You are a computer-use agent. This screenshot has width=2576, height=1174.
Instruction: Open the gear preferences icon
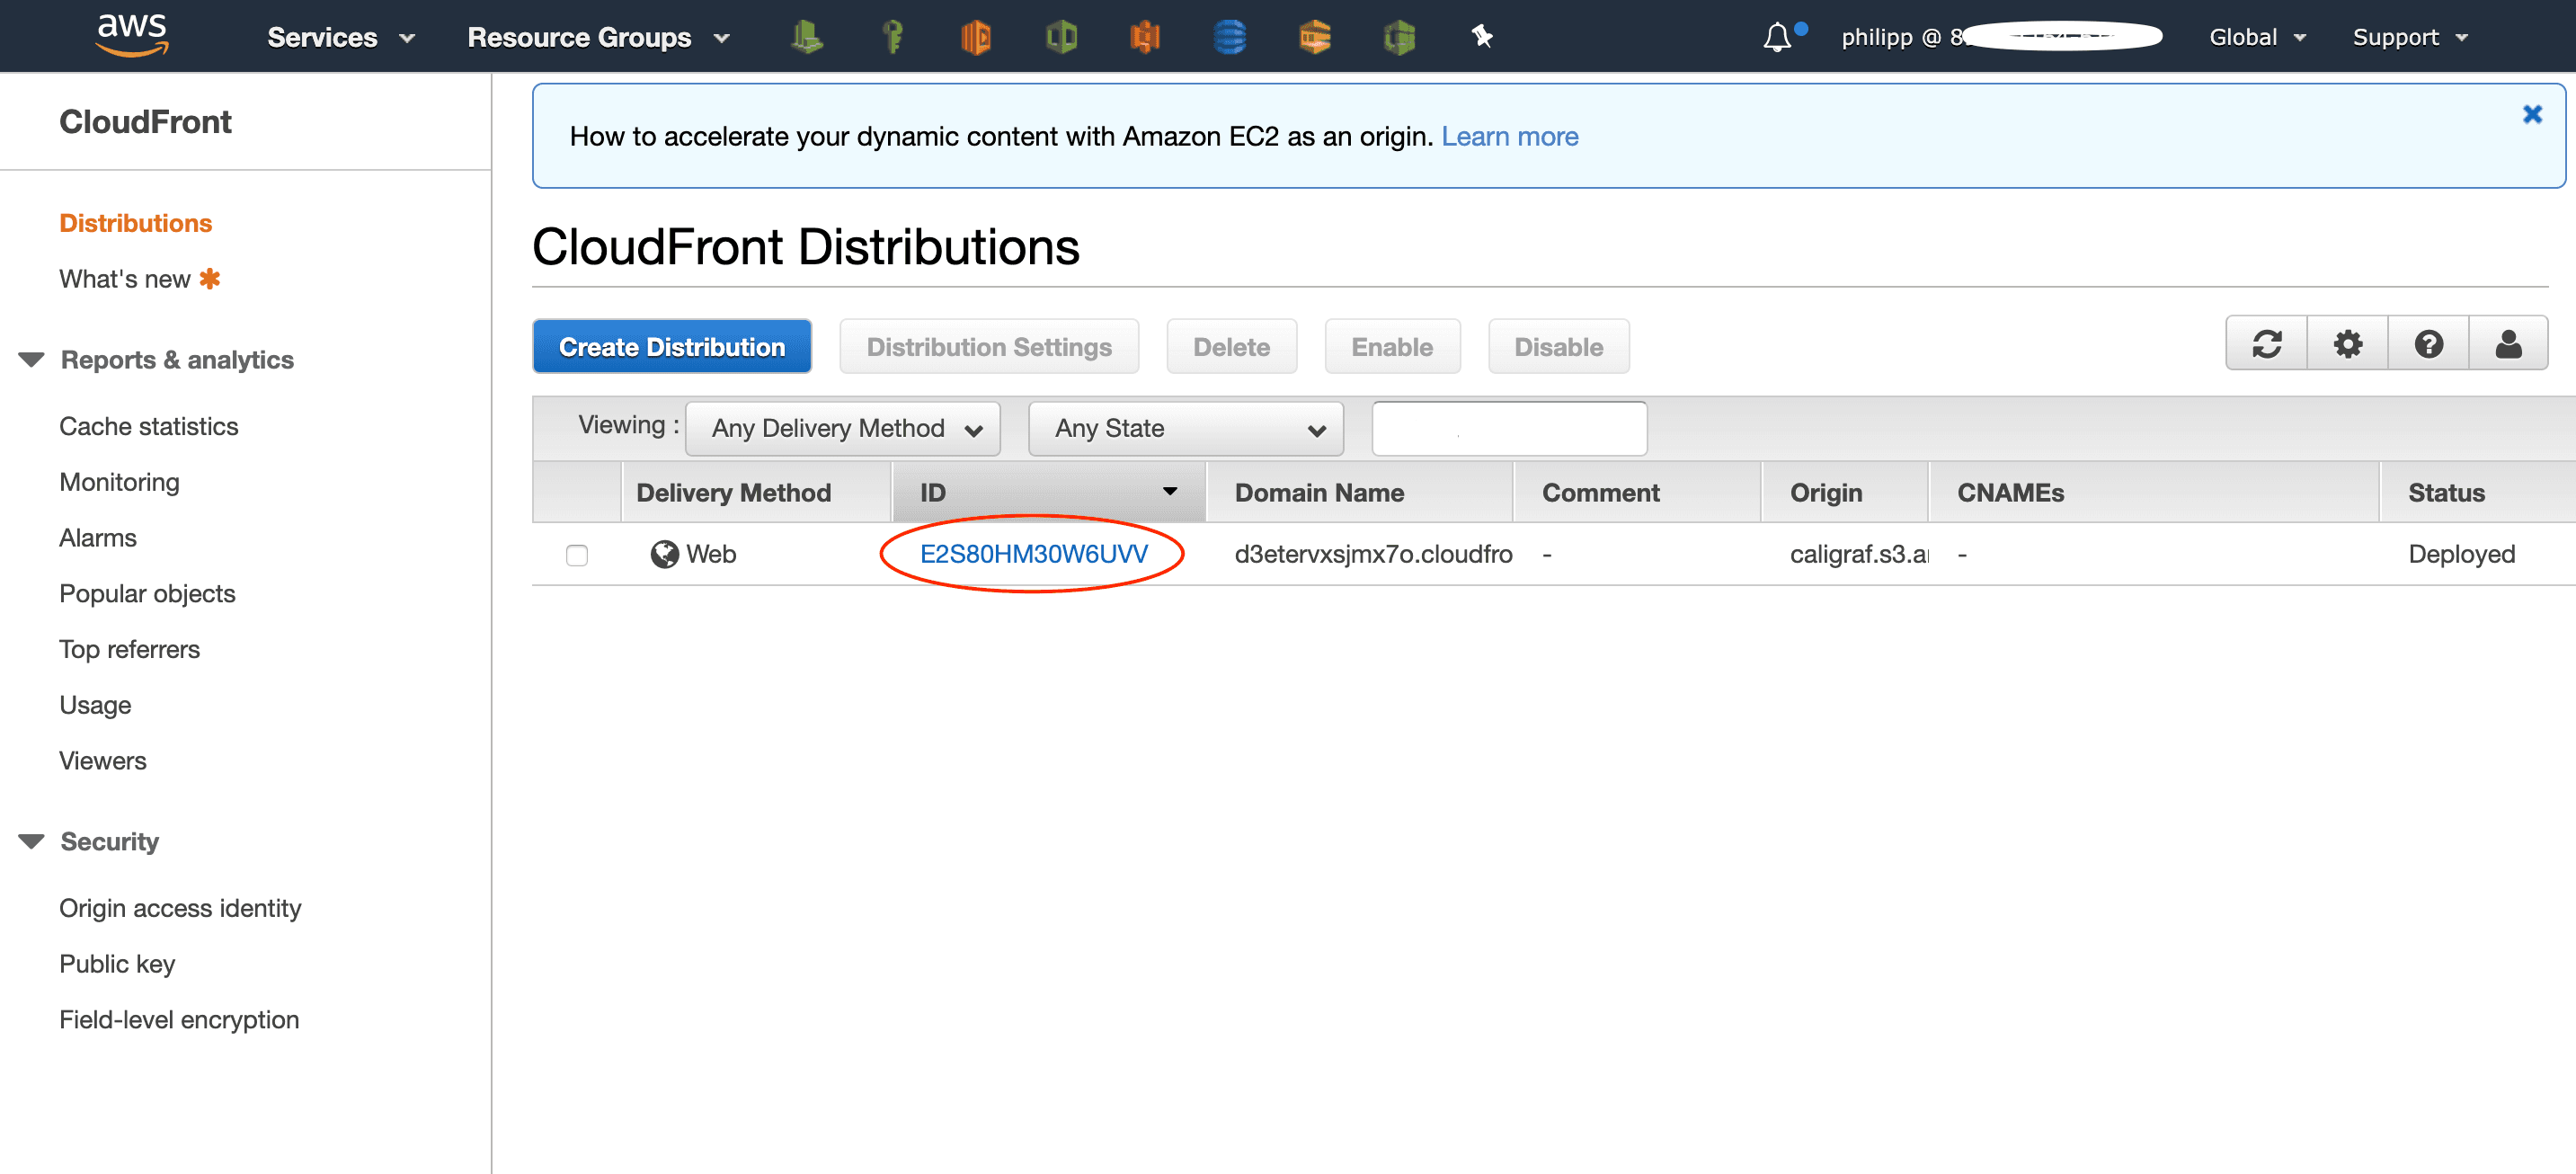[2347, 344]
